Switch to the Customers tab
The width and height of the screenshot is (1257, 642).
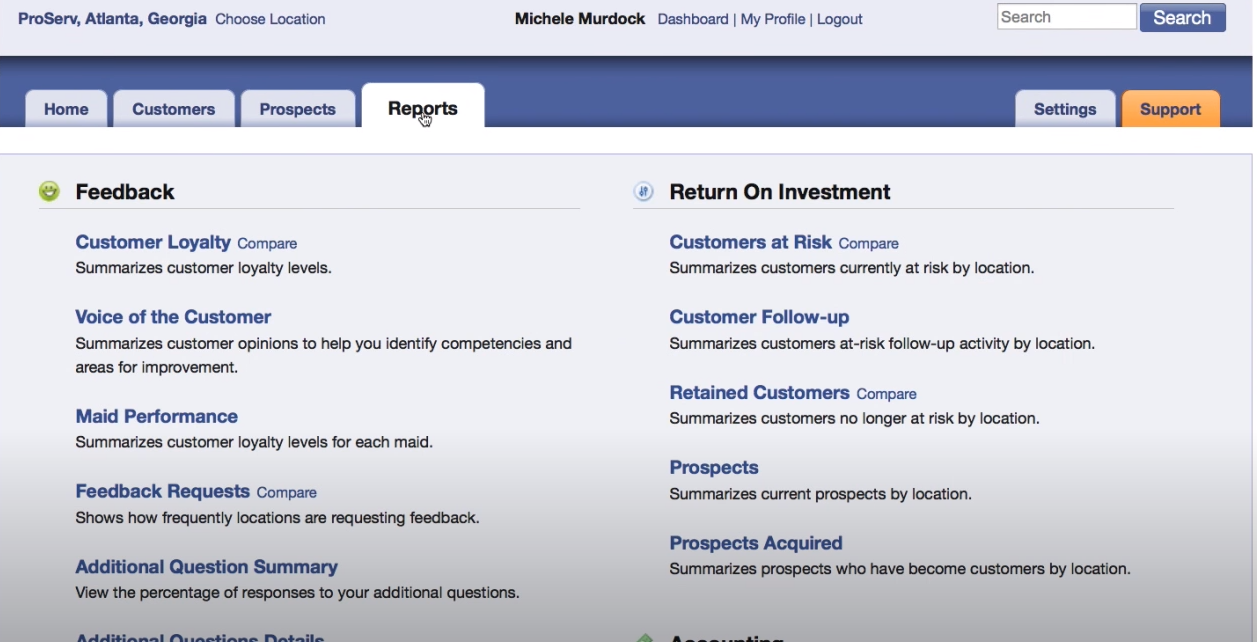coord(173,109)
